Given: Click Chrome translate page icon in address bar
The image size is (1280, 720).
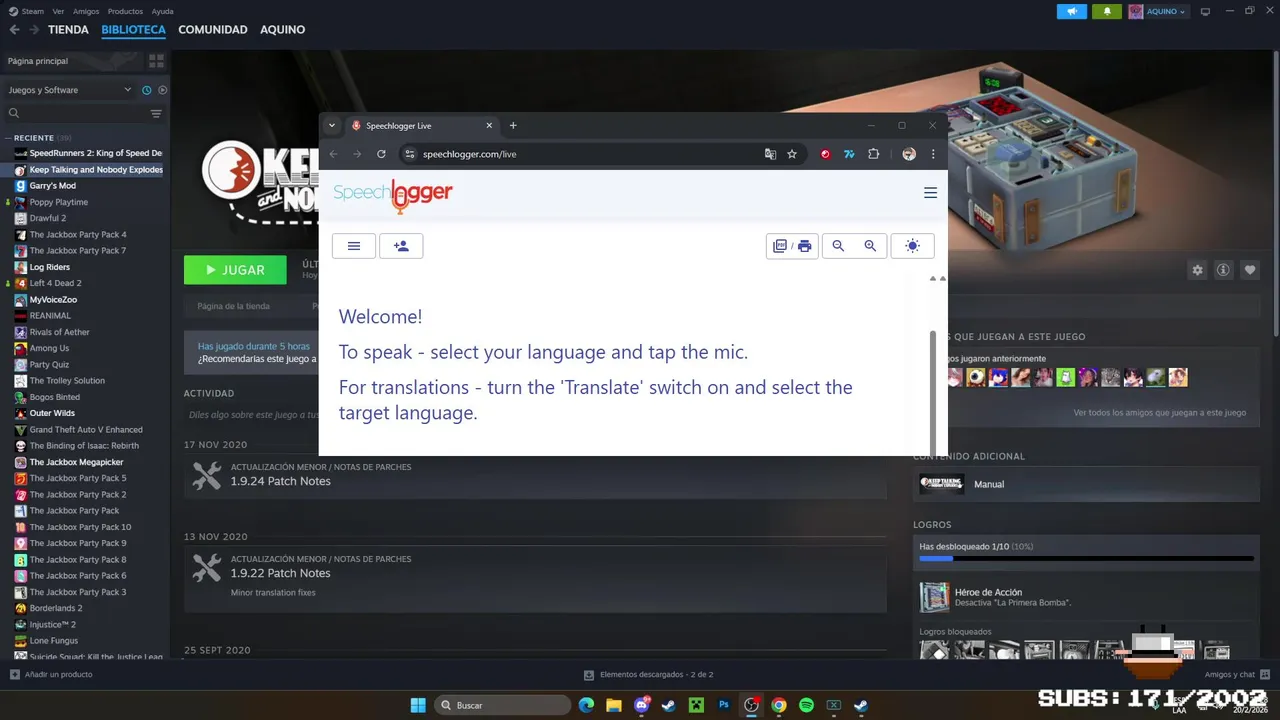Looking at the screenshot, I should click(770, 154).
